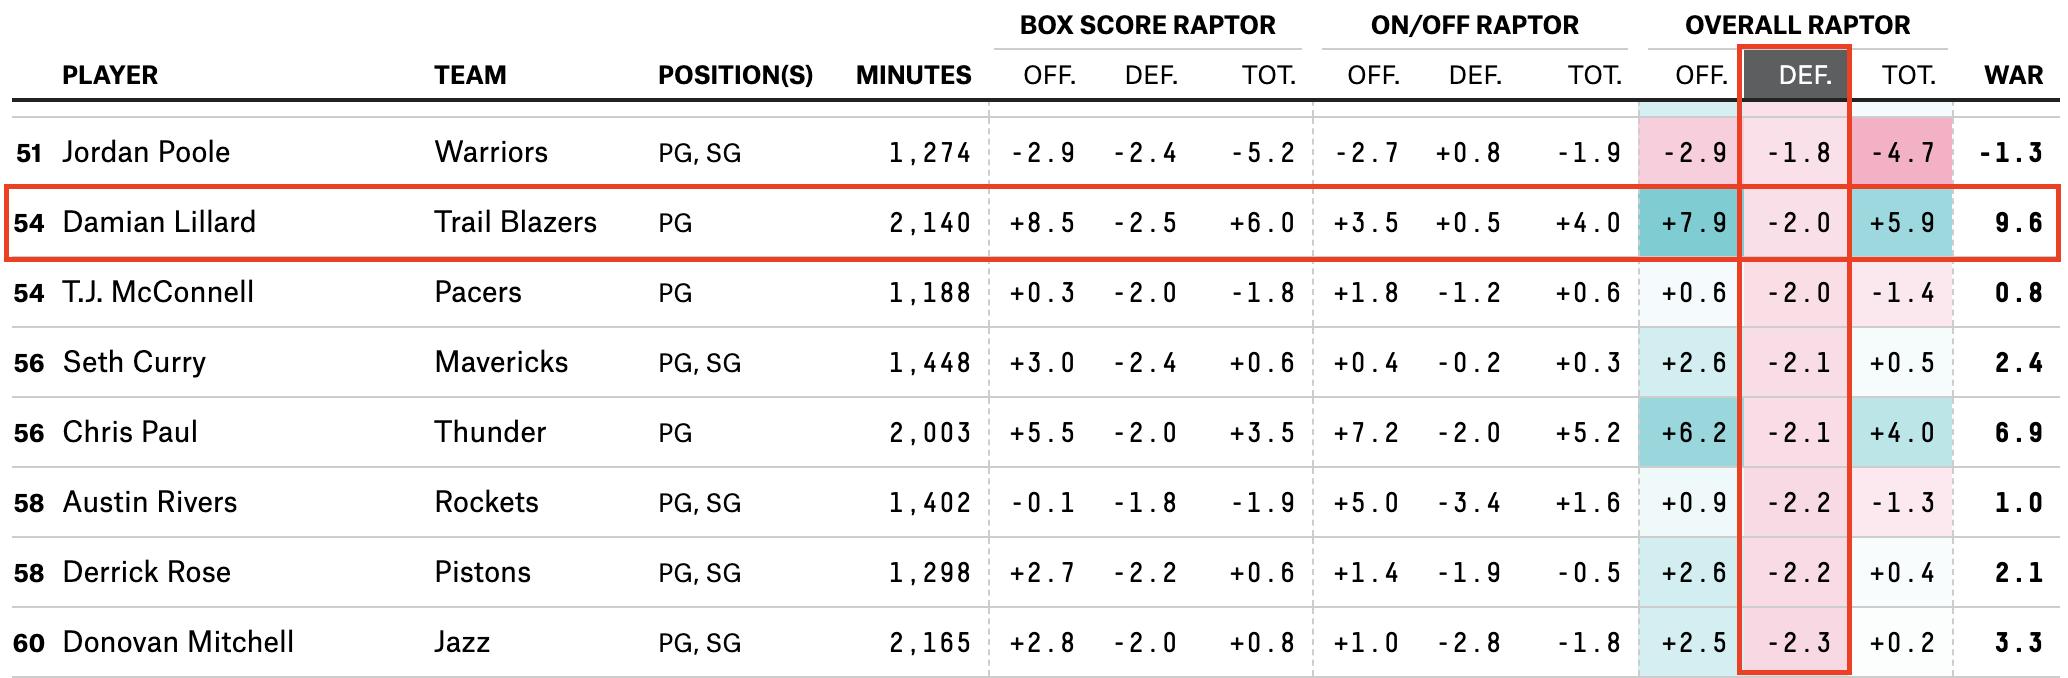
Task: Open Chris Paul's player name
Action: 130,432
